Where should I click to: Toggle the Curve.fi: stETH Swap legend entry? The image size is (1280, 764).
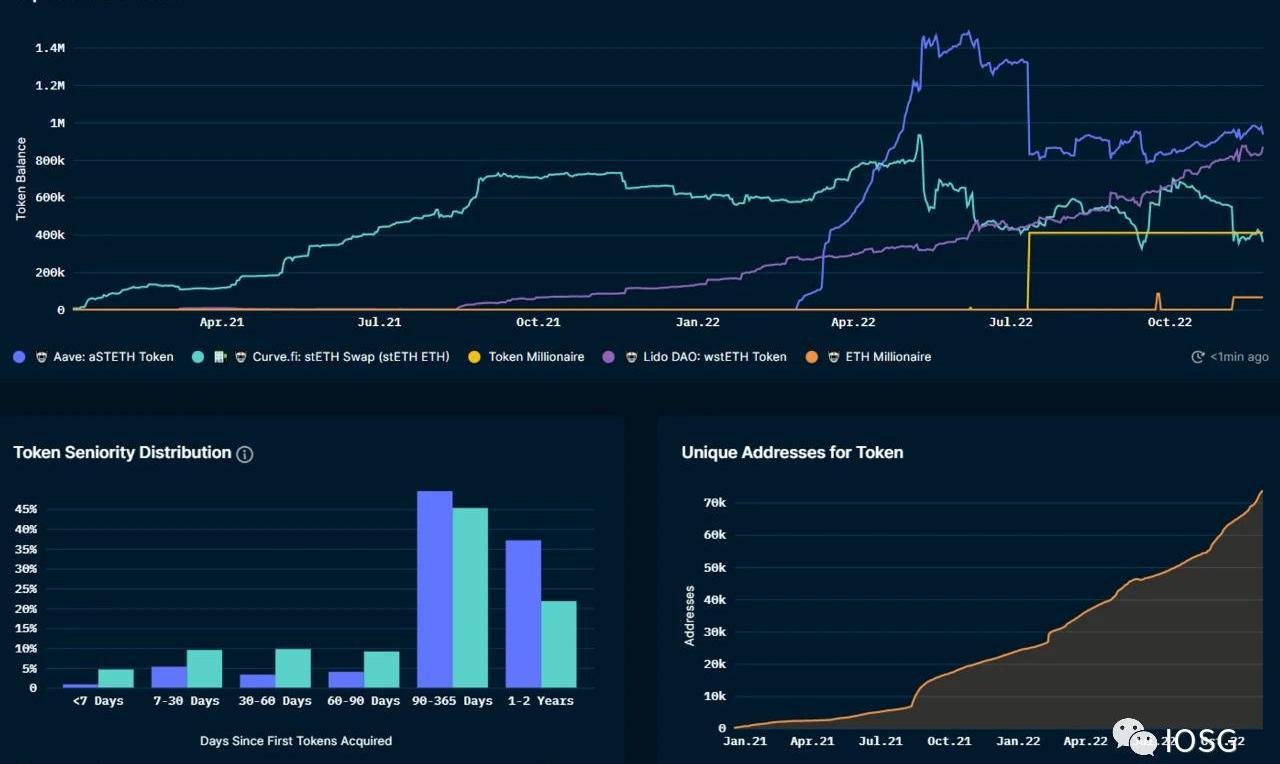tap(351, 357)
